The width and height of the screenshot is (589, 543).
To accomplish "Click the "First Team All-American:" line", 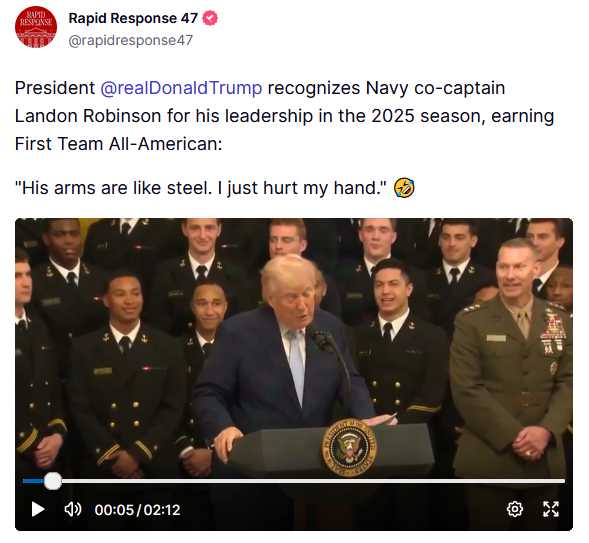I will (119, 144).
